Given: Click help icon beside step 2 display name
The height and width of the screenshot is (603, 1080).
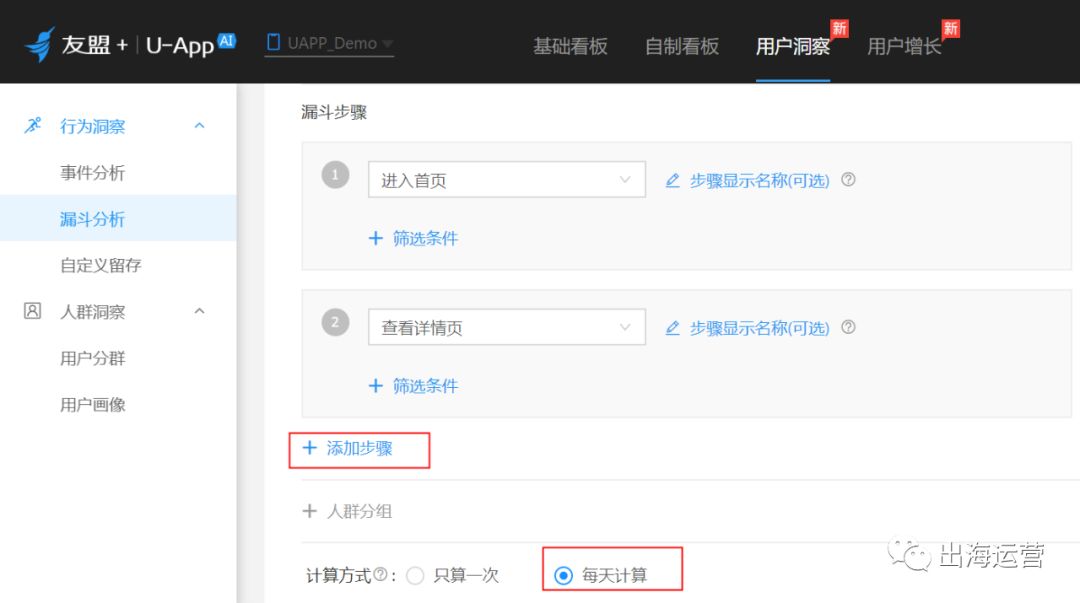Looking at the screenshot, I should tap(848, 327).
